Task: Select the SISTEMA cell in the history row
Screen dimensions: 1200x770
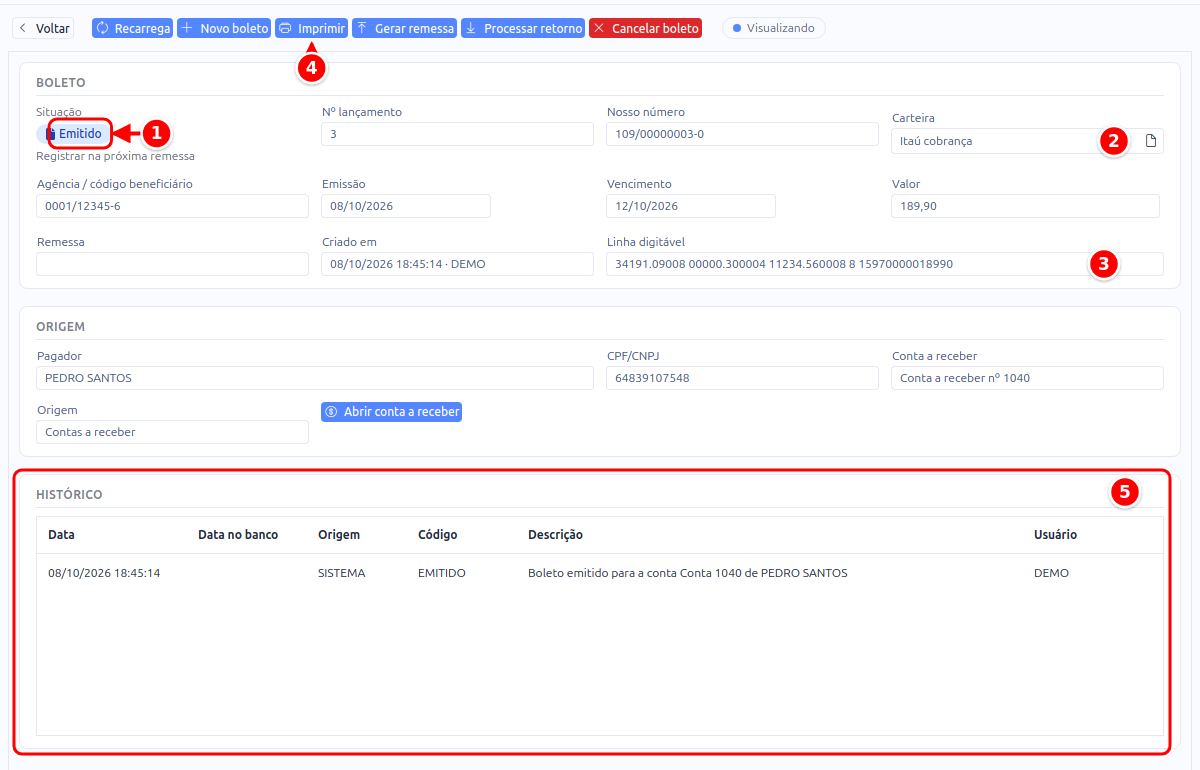Action: 342,573
